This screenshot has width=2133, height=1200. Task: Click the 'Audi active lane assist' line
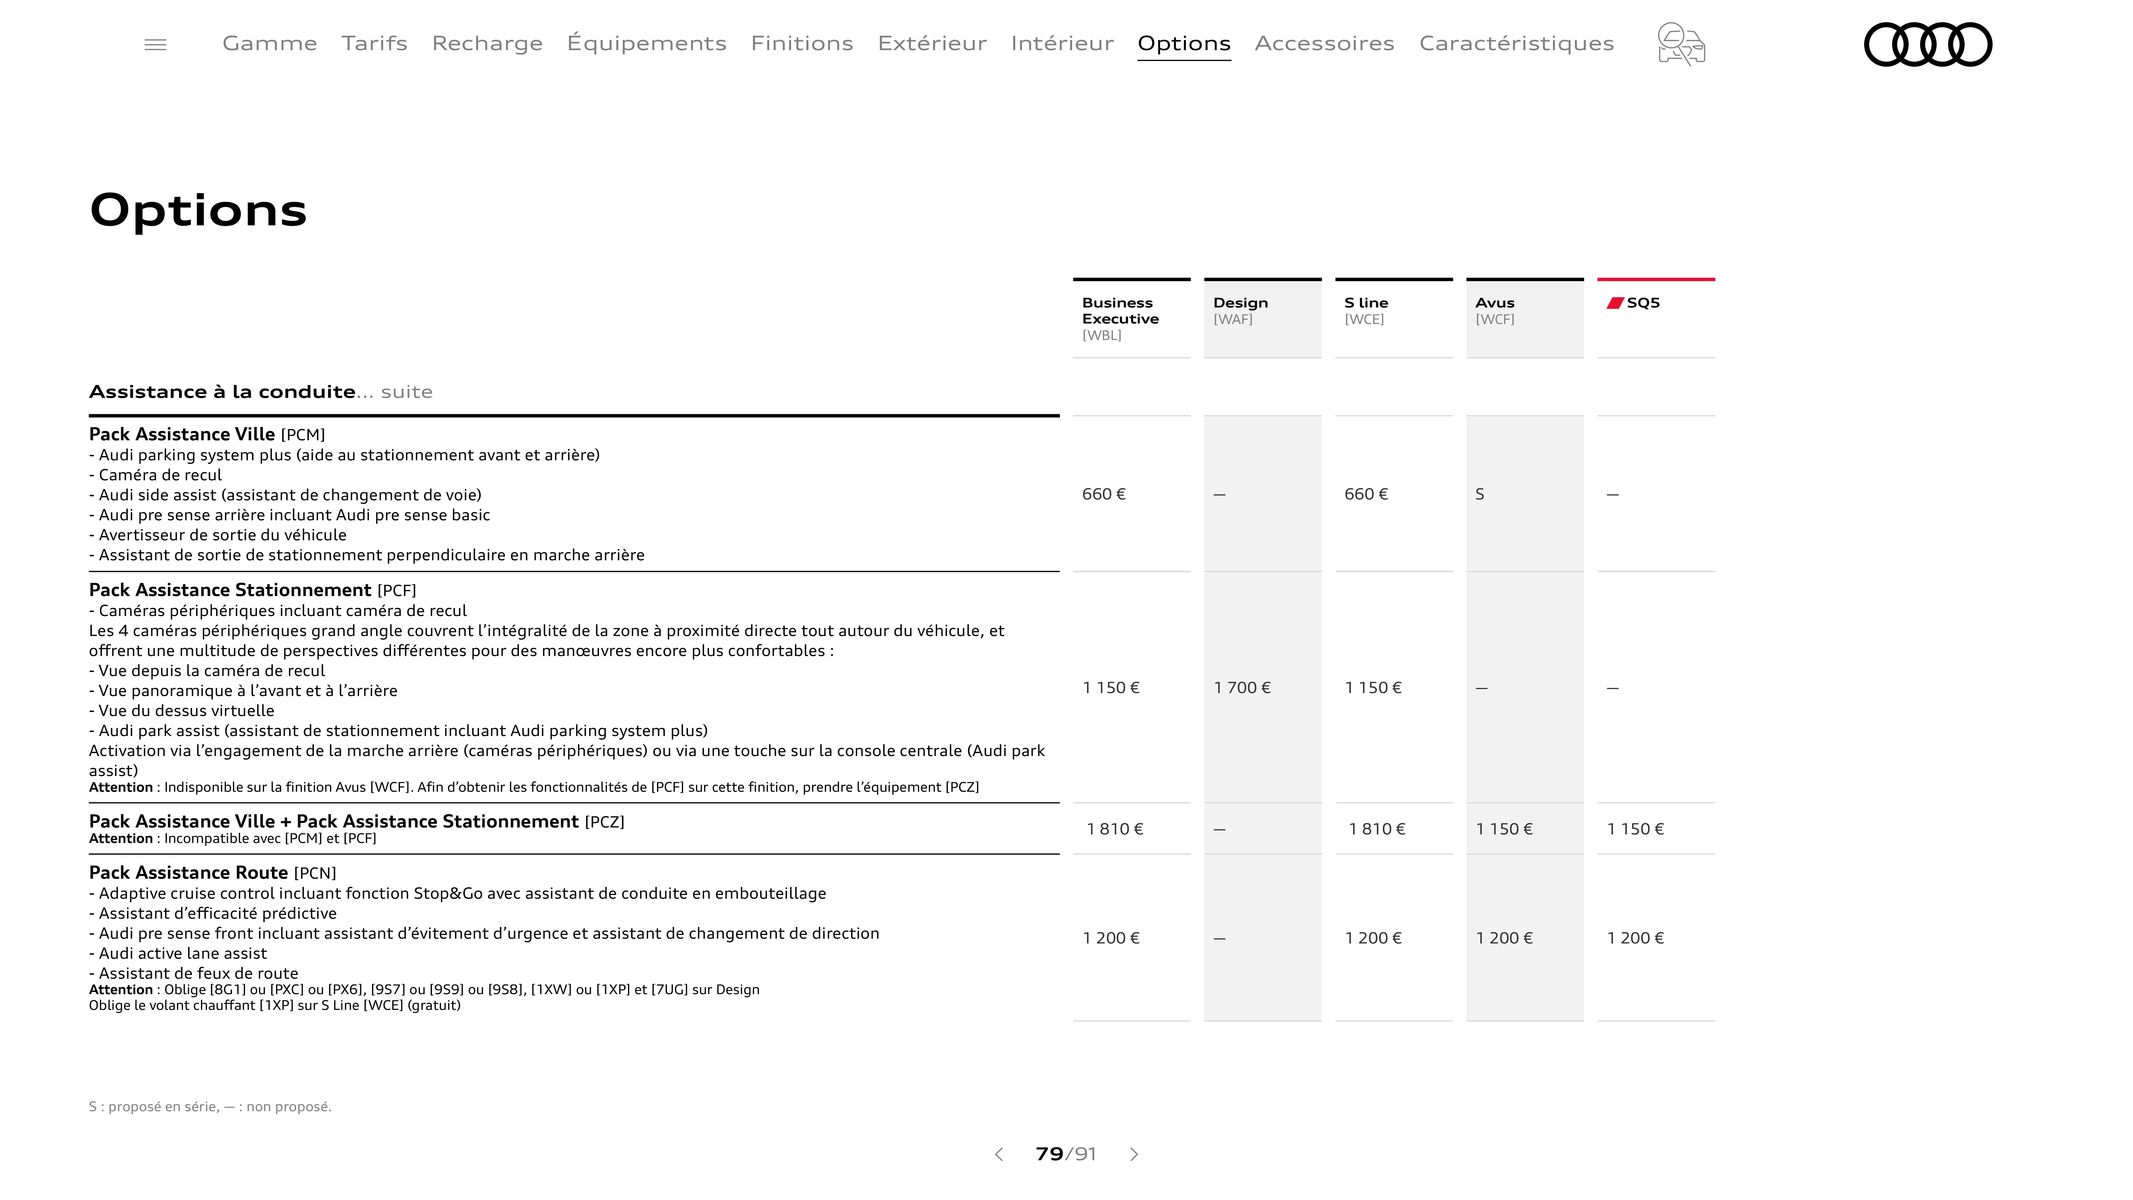(x=178, y=954)
